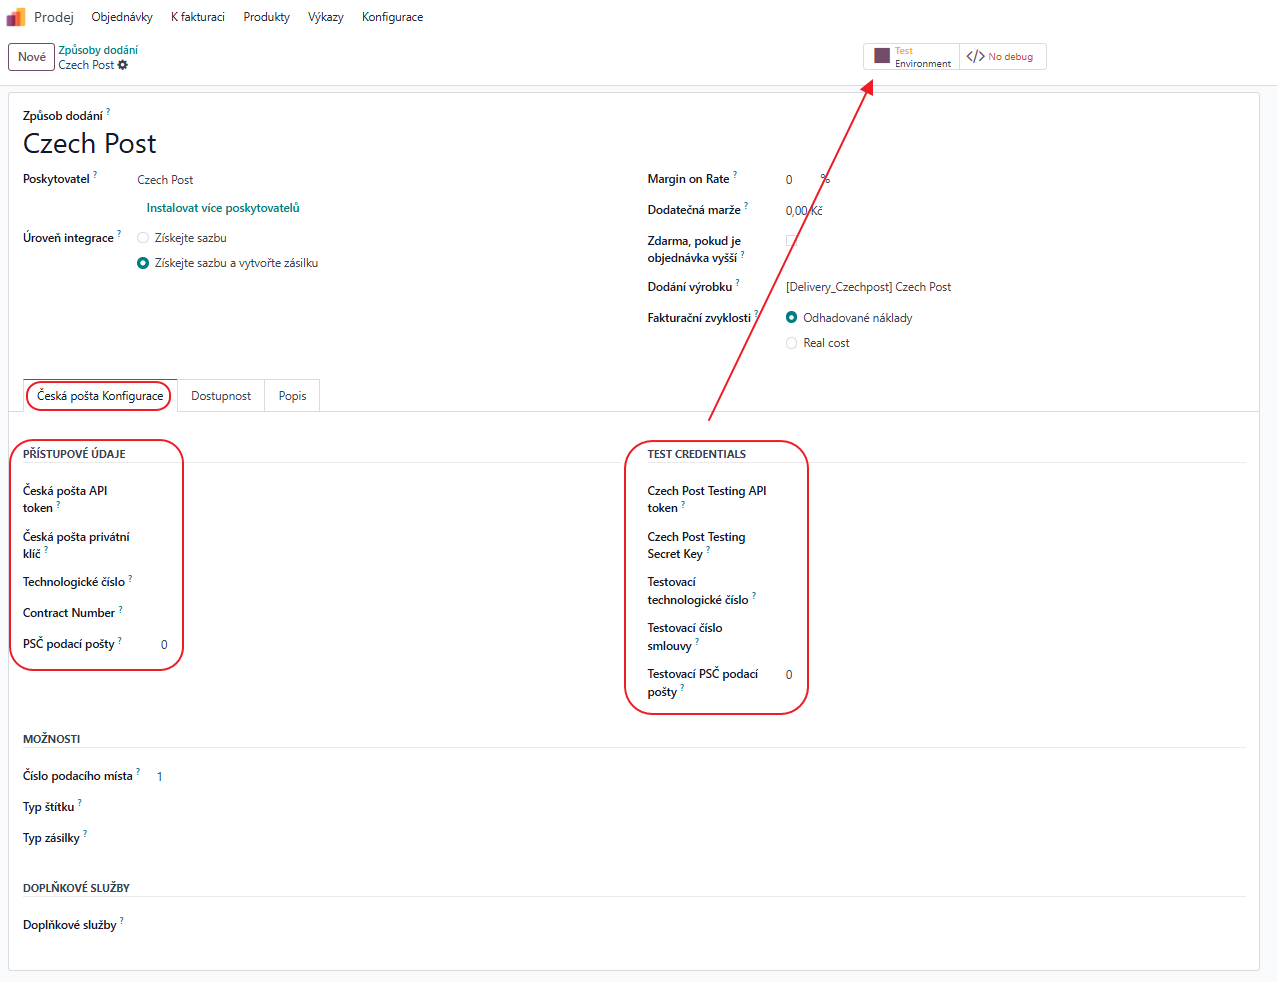1277x982 pixels.
Task: Click the Prodej app name
Action: (x=54, y=17)
